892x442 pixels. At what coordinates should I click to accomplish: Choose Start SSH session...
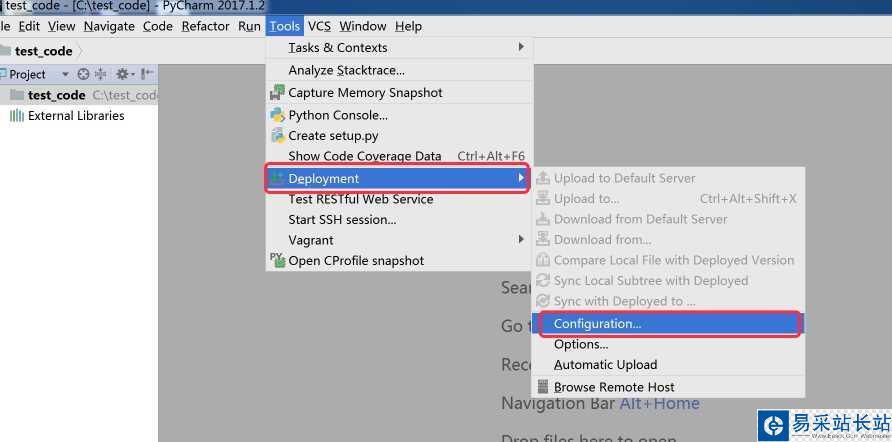click(342, 219)
